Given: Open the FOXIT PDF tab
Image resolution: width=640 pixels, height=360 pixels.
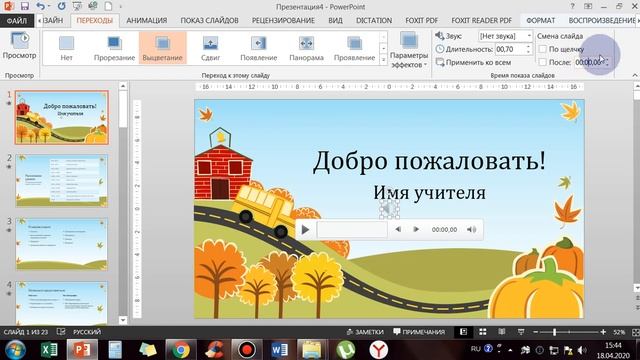Looking at the screenshot, I should (421, 20).
